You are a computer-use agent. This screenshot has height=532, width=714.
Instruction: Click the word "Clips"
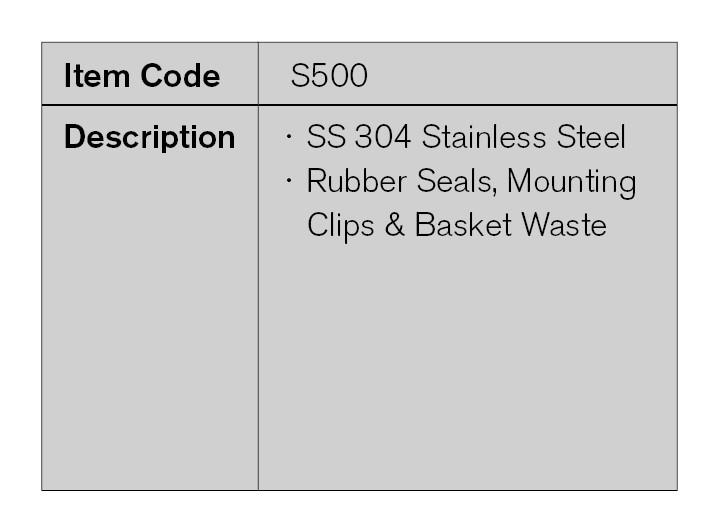[x=338, y=225]
